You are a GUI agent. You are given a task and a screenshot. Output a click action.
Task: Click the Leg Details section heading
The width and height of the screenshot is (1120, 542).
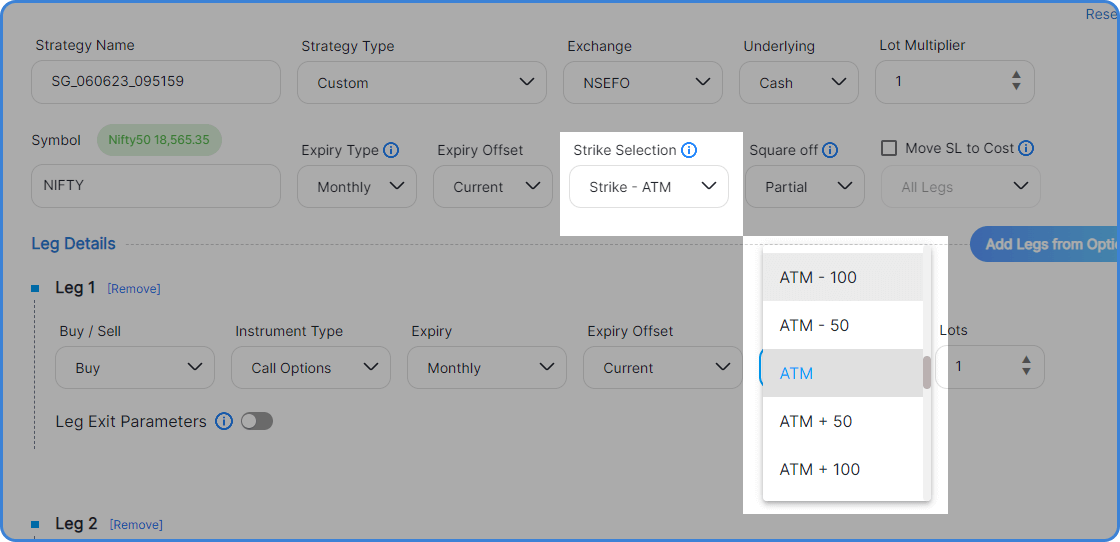(x=74, y=244)
